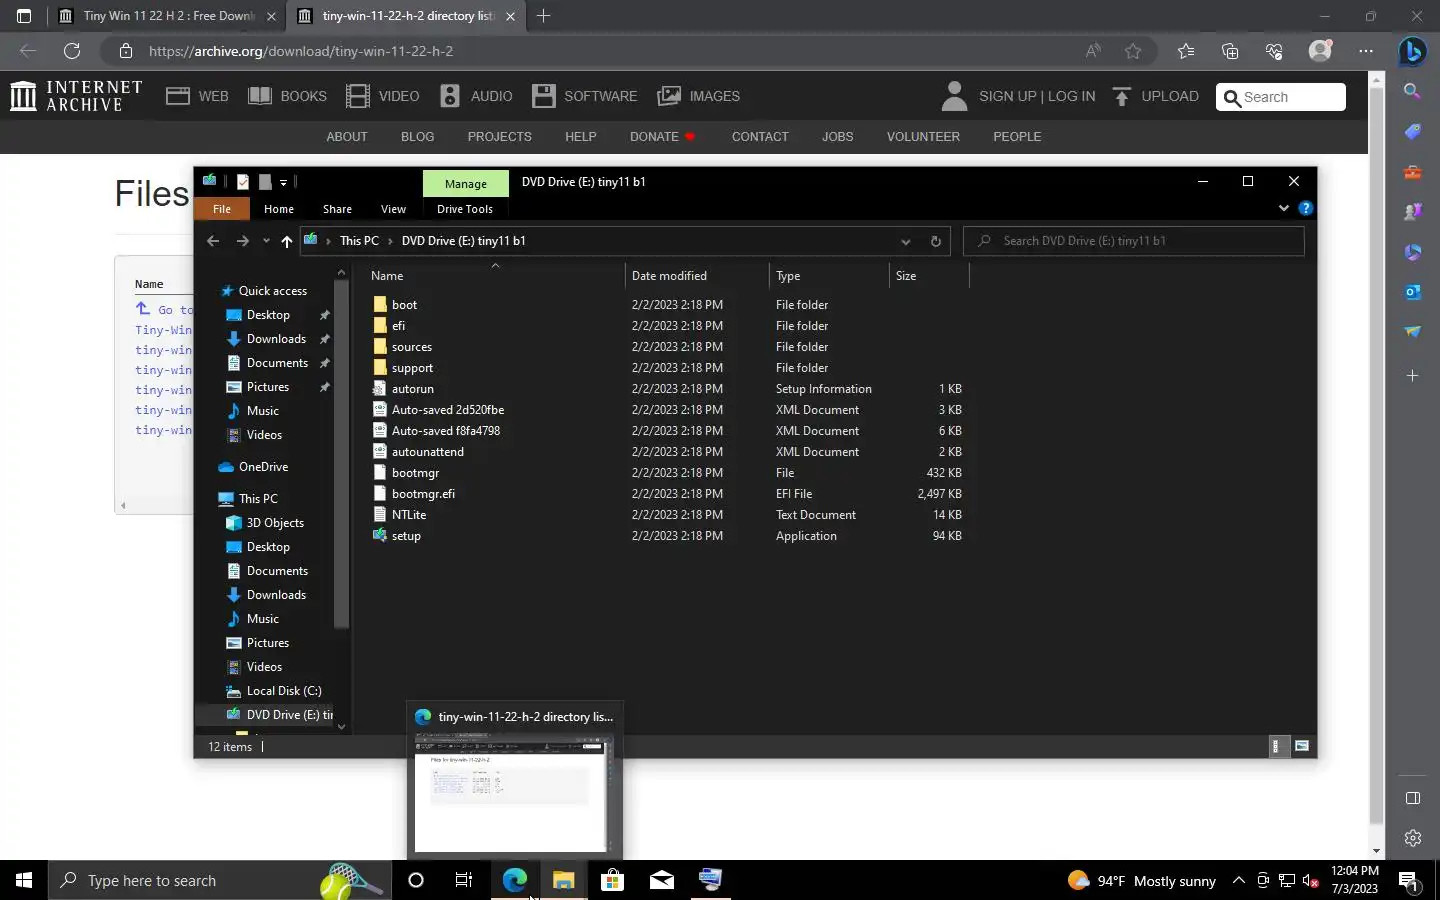Select 3D Objects in navigation pane
1440x900 pixels.
click(x=275, y=523)
